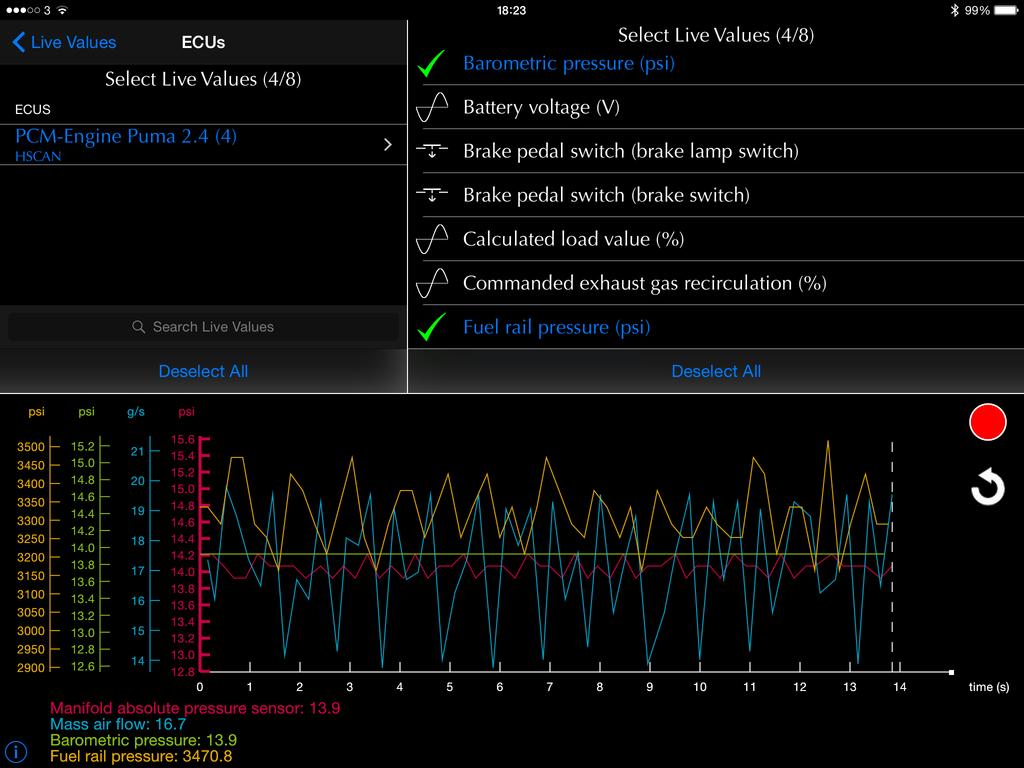Click the Calculated load value waveform icon

tap(432, 239)
